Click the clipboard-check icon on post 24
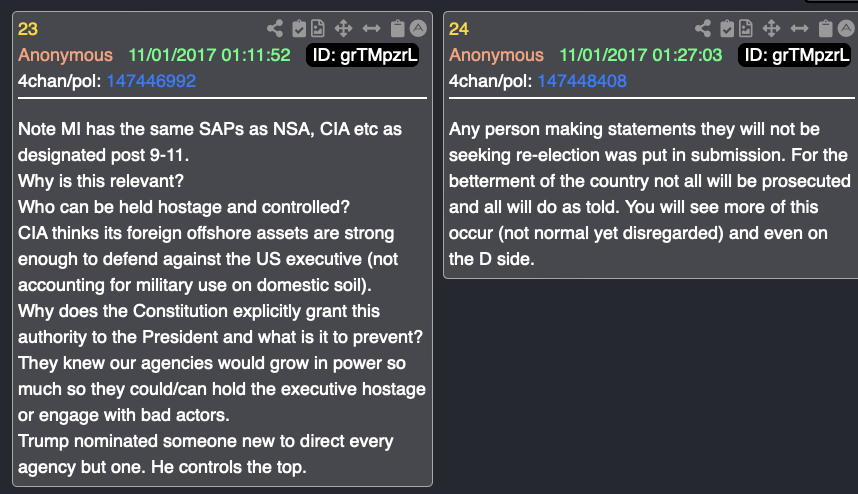This screenshot has height=494, width=858. 727,29
